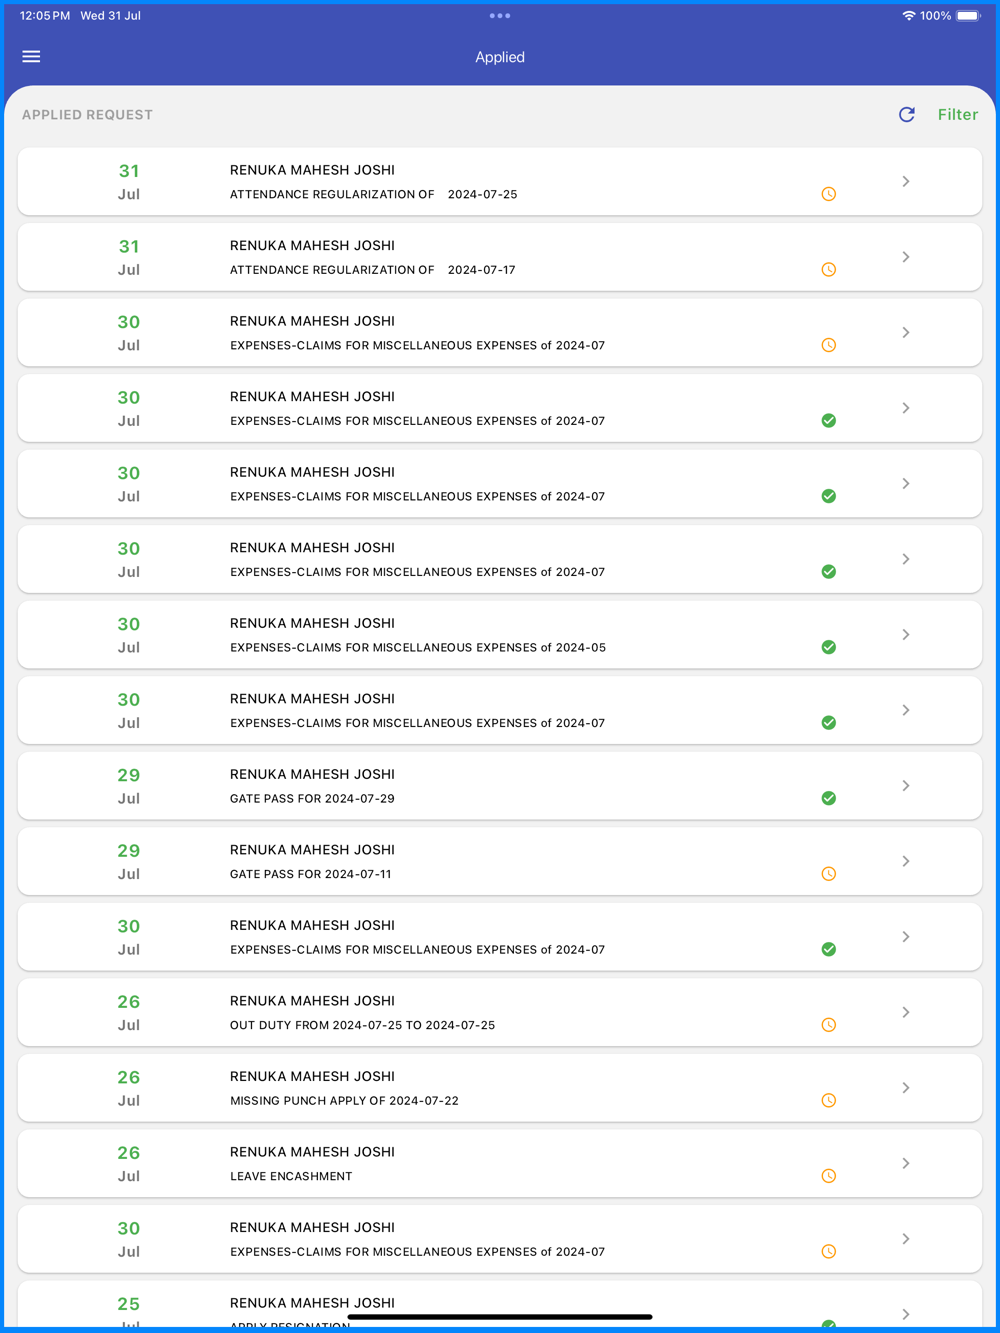Click the status bar date 'Wed 31 Jul'

[x=111, y=16]
